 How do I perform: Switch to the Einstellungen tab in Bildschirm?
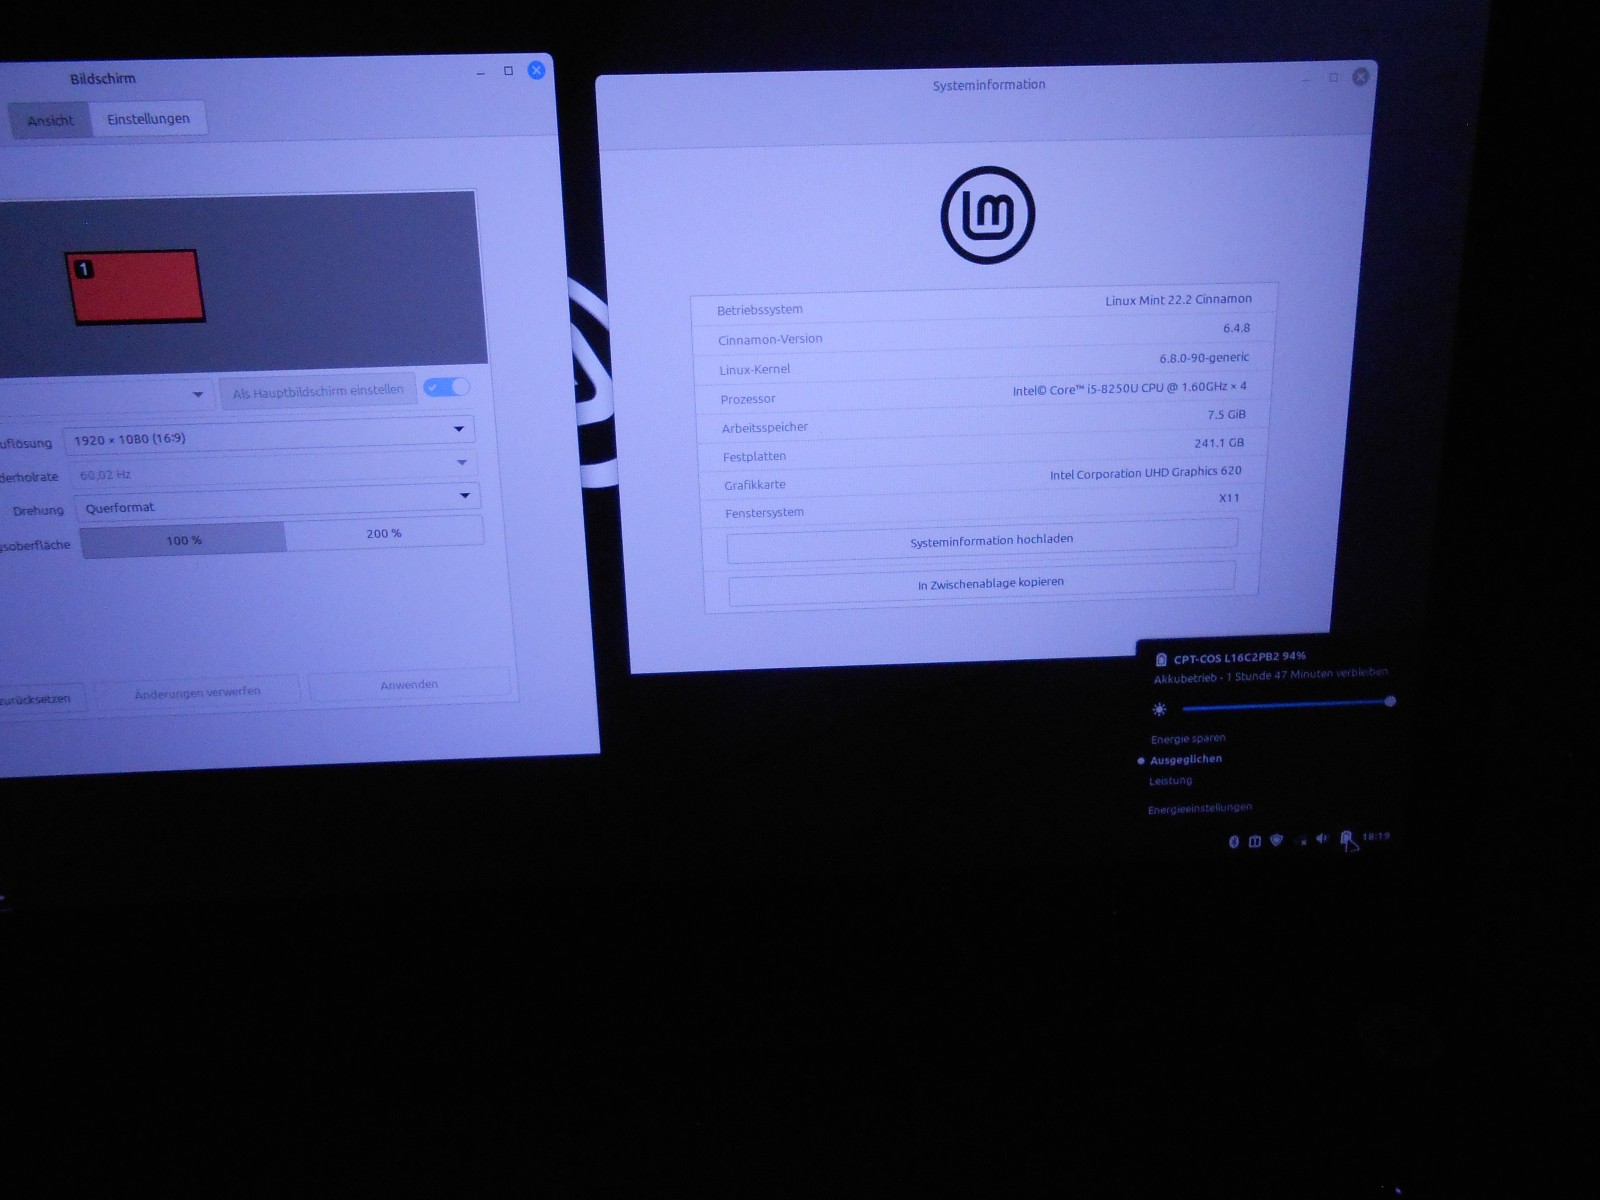[148, 118]
